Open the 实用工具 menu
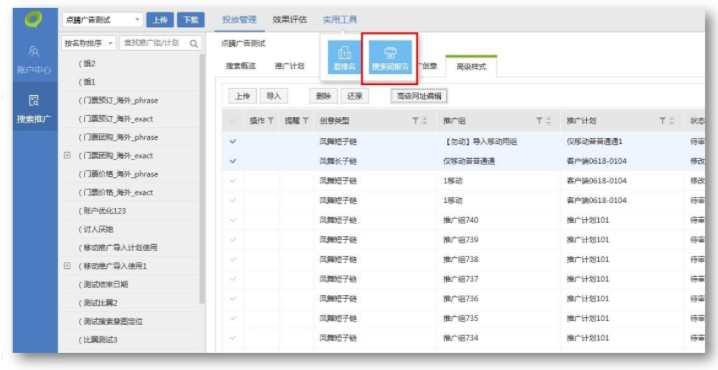 pos(340,20)
